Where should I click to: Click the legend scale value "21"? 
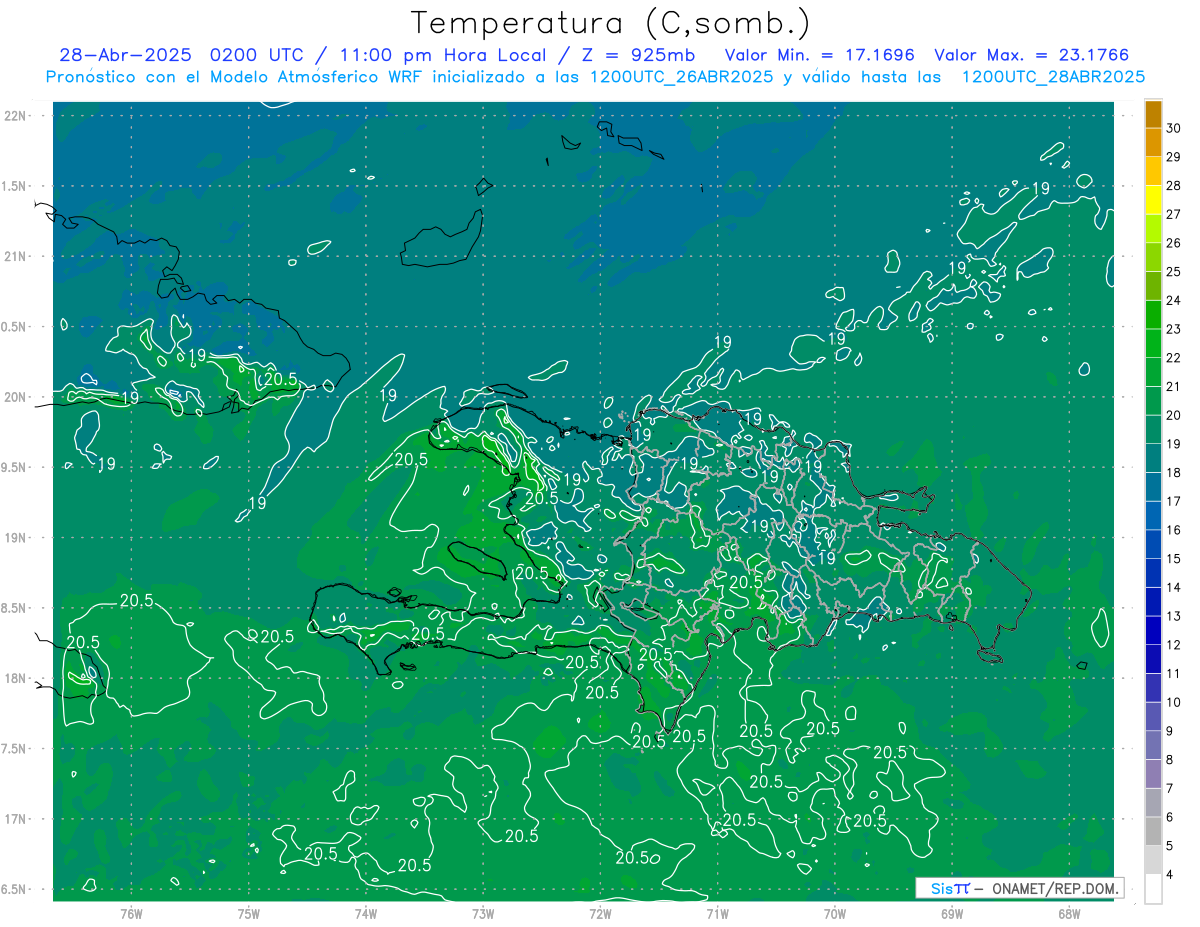(x=1174, y=387)
